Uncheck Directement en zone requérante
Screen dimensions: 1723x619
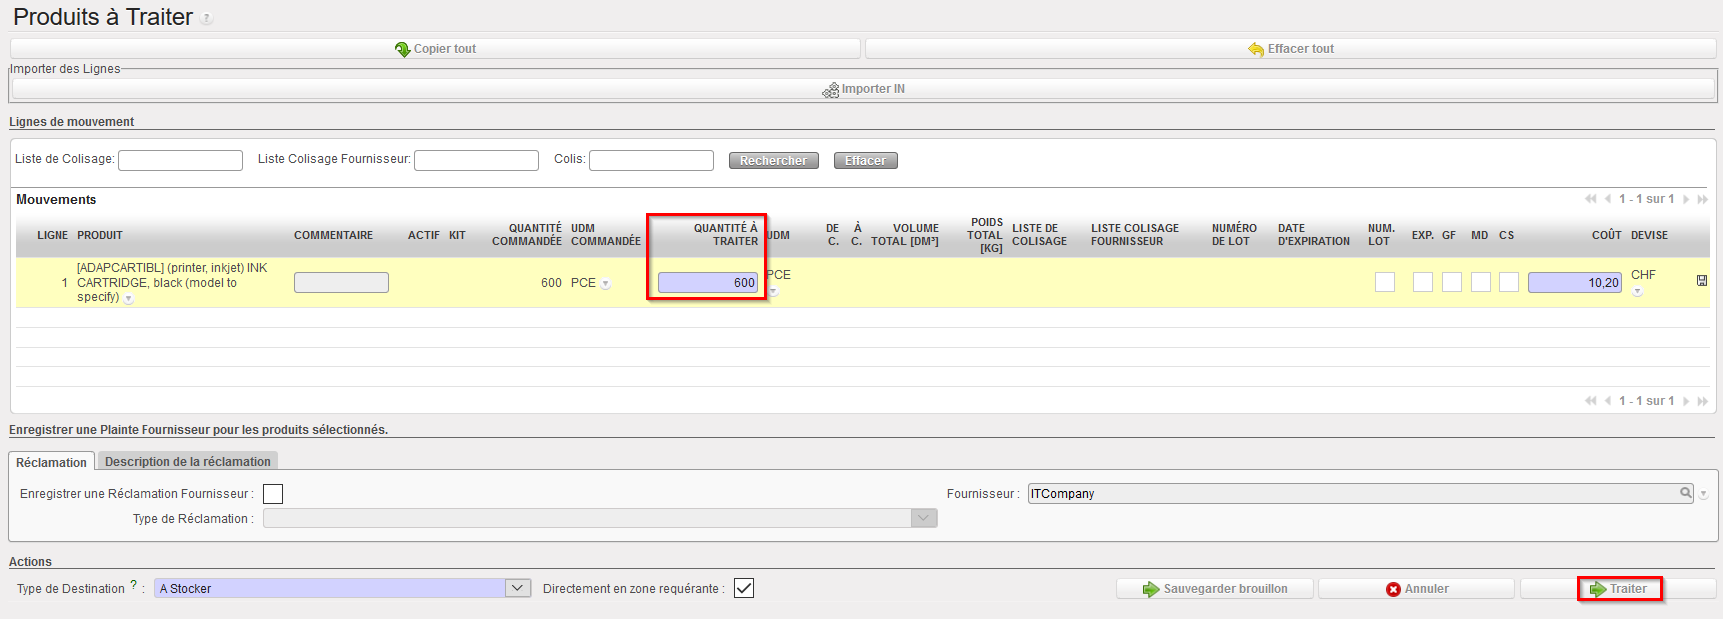(x=744, y=588)
